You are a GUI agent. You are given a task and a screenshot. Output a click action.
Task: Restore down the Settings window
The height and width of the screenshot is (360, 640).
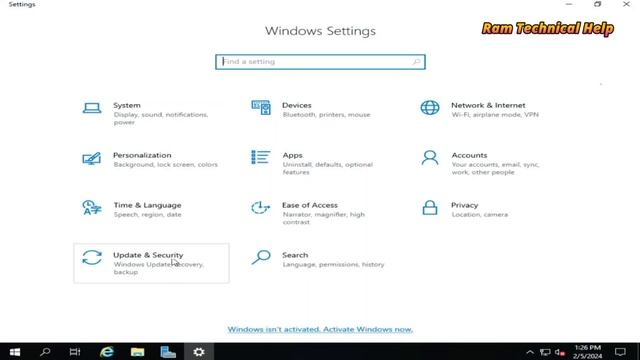pyautogui.click(x=598, y=4)
